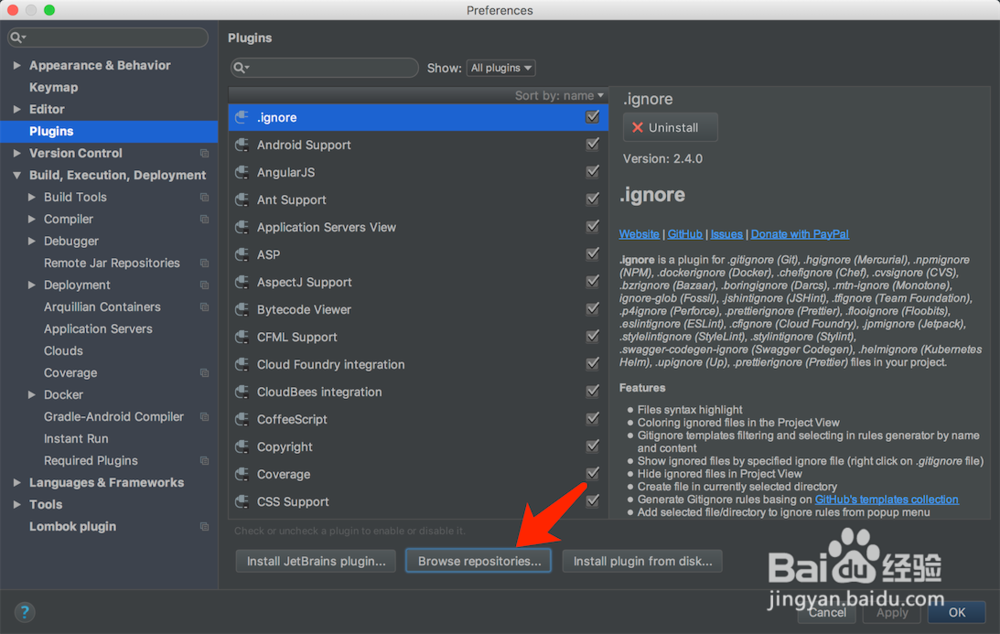Uncheck Application Servers View plugin
This screenshot has width=1000, height=634.
tap(592, 226)
